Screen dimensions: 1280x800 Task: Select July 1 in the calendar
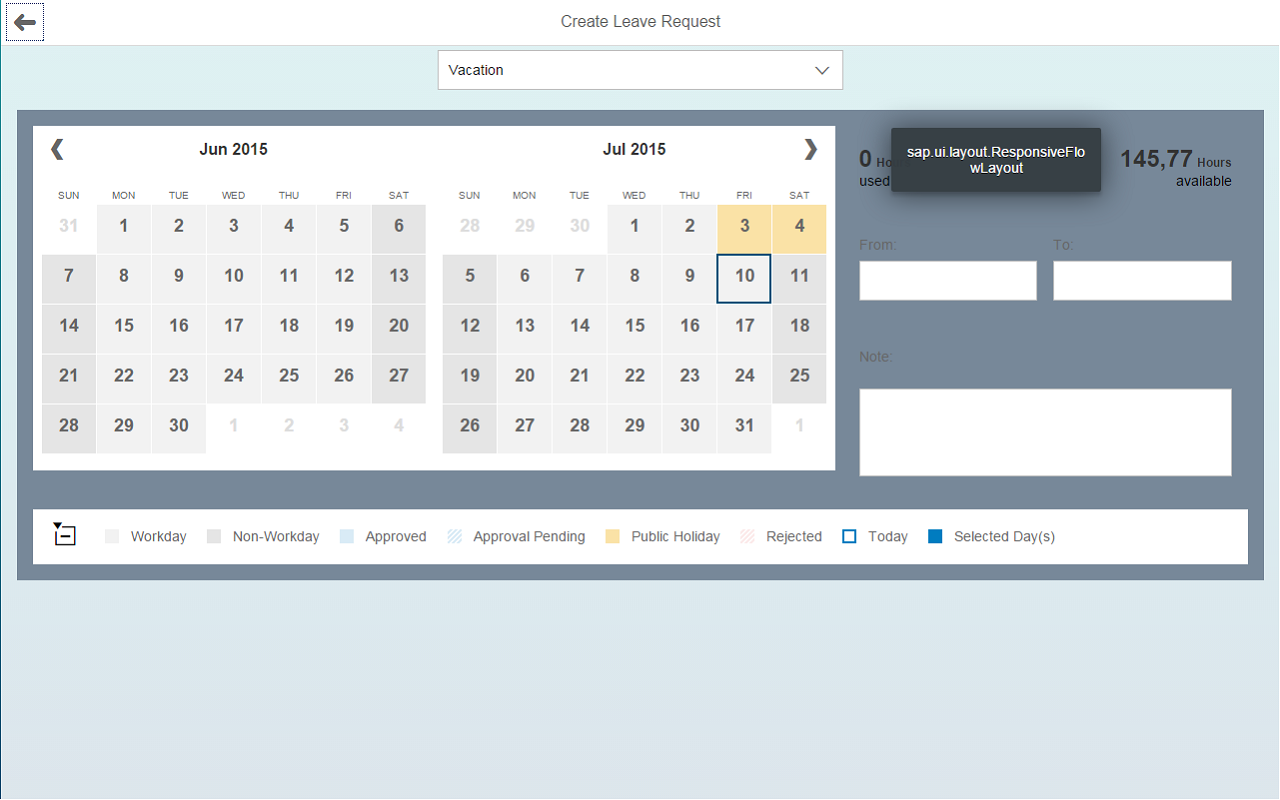tap(634, 228)
